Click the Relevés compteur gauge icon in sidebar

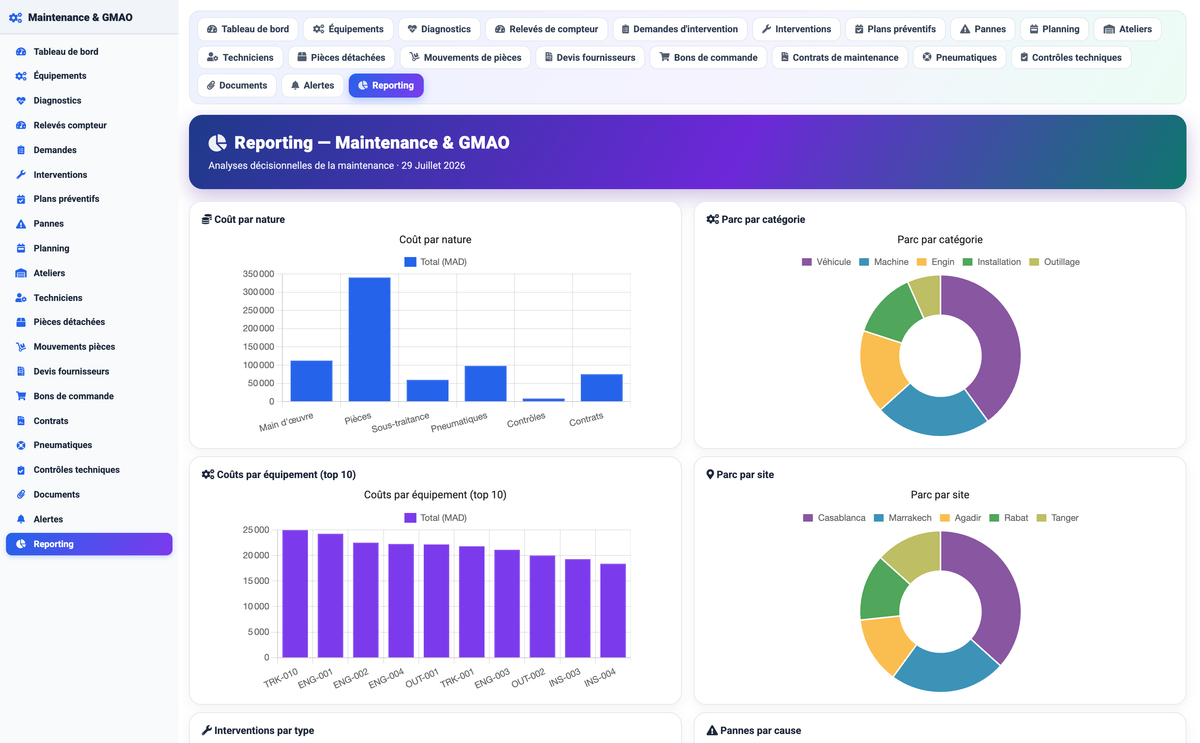[21, 125]
